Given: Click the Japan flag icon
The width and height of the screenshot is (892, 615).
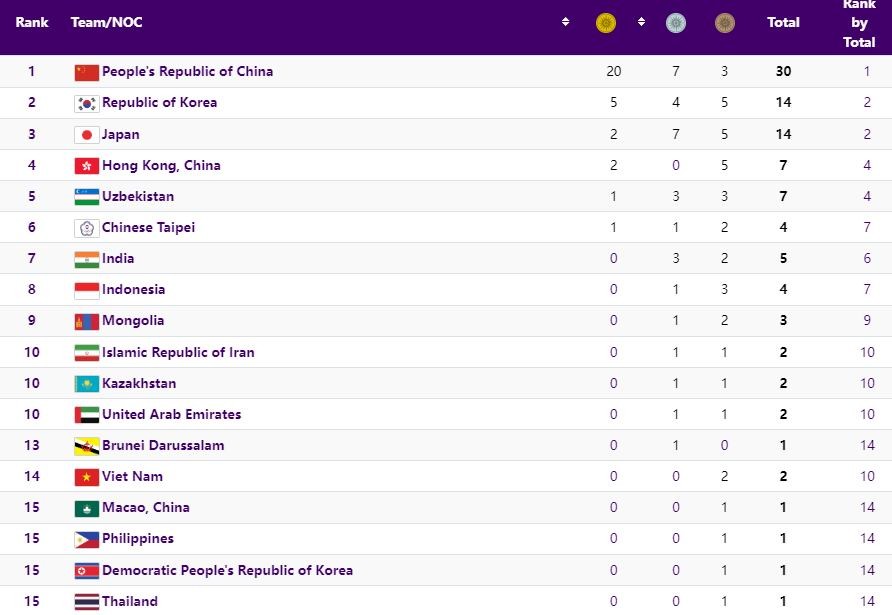Looking at the screenshot, I should [x=85, y=133].
